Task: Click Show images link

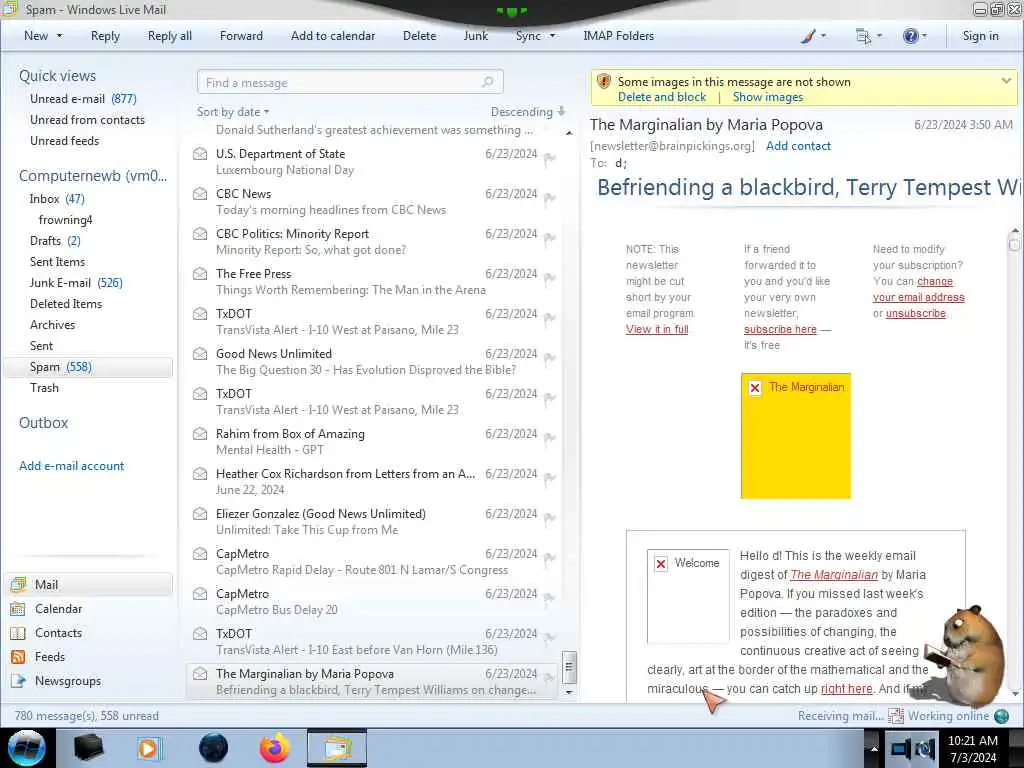Action: (767, 97)
